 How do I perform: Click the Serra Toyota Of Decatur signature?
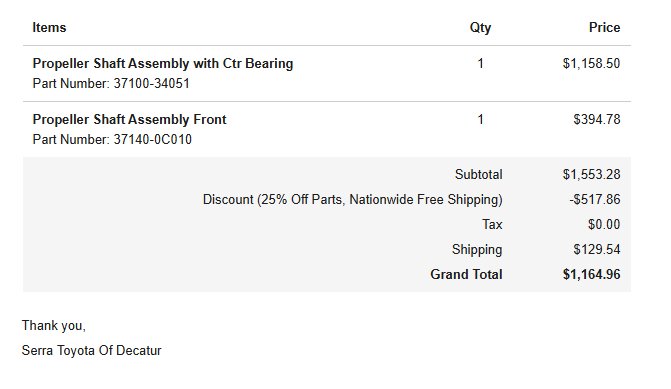point(92,350)
